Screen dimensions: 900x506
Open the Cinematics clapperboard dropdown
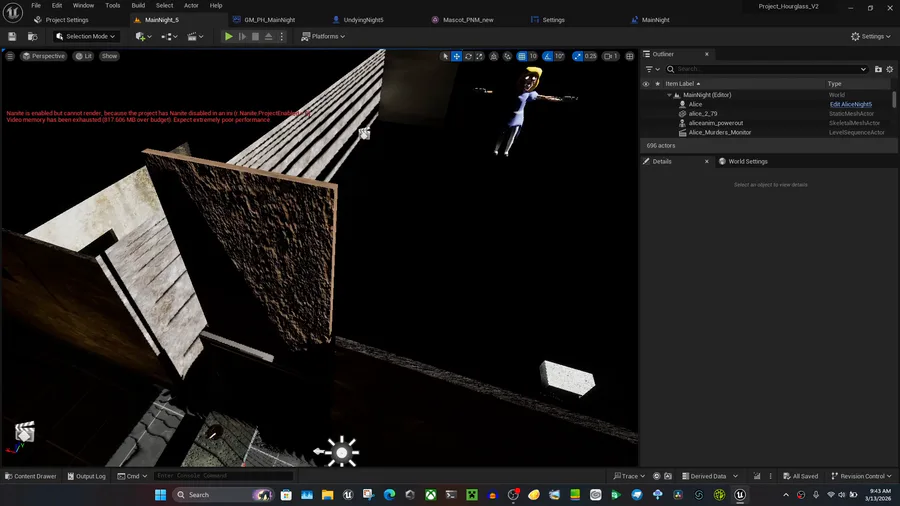195,36
